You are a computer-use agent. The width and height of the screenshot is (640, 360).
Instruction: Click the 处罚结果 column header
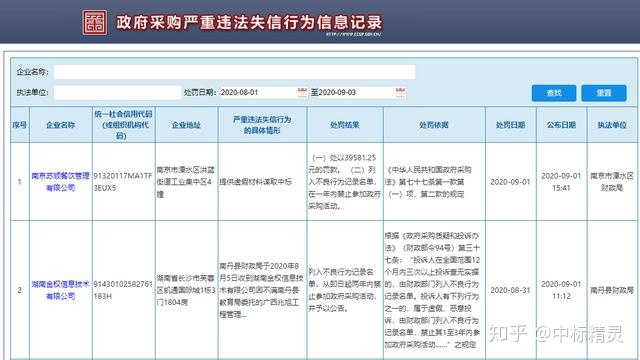(344, 125)
